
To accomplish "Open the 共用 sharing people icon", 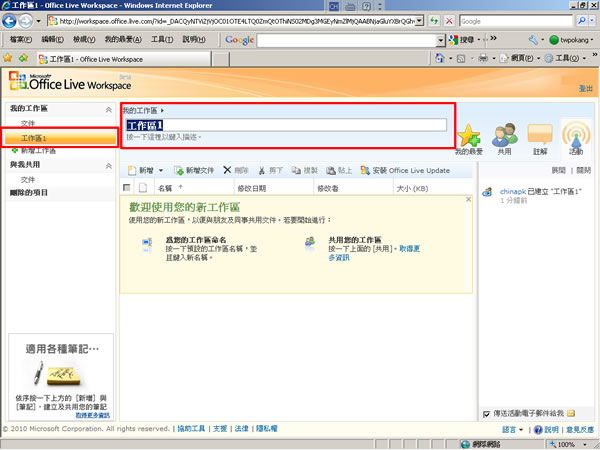I will tap(504, 139).
